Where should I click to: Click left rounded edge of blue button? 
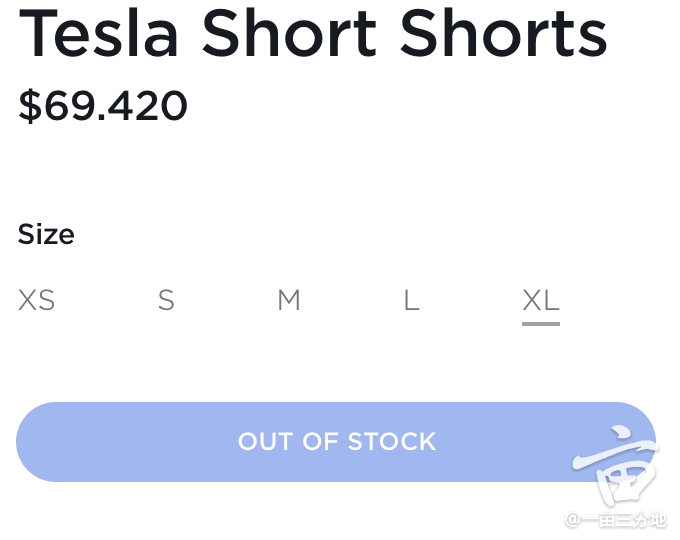pos(28,442)
